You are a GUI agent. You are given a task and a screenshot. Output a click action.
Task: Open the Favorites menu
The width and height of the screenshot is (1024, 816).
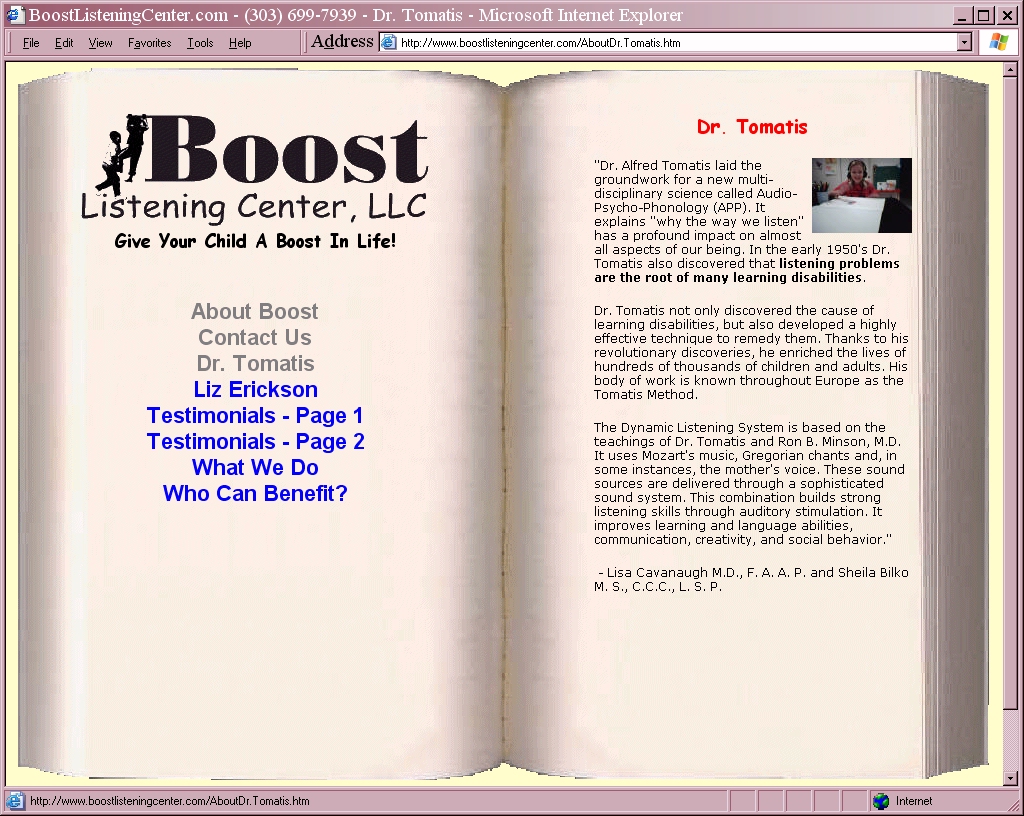click(x=149, y=43)
